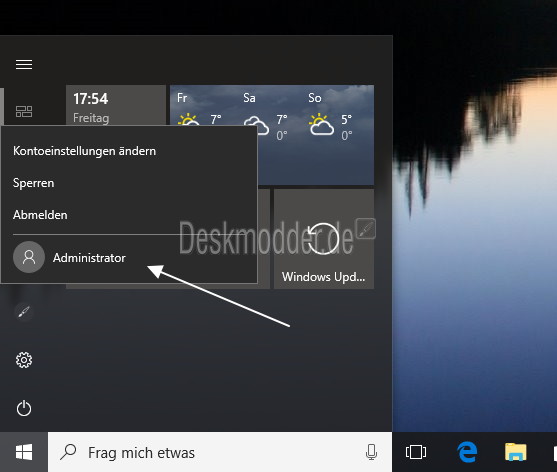
Task: Click the Administrator user avatar
Action: click(x=29, y=257)
